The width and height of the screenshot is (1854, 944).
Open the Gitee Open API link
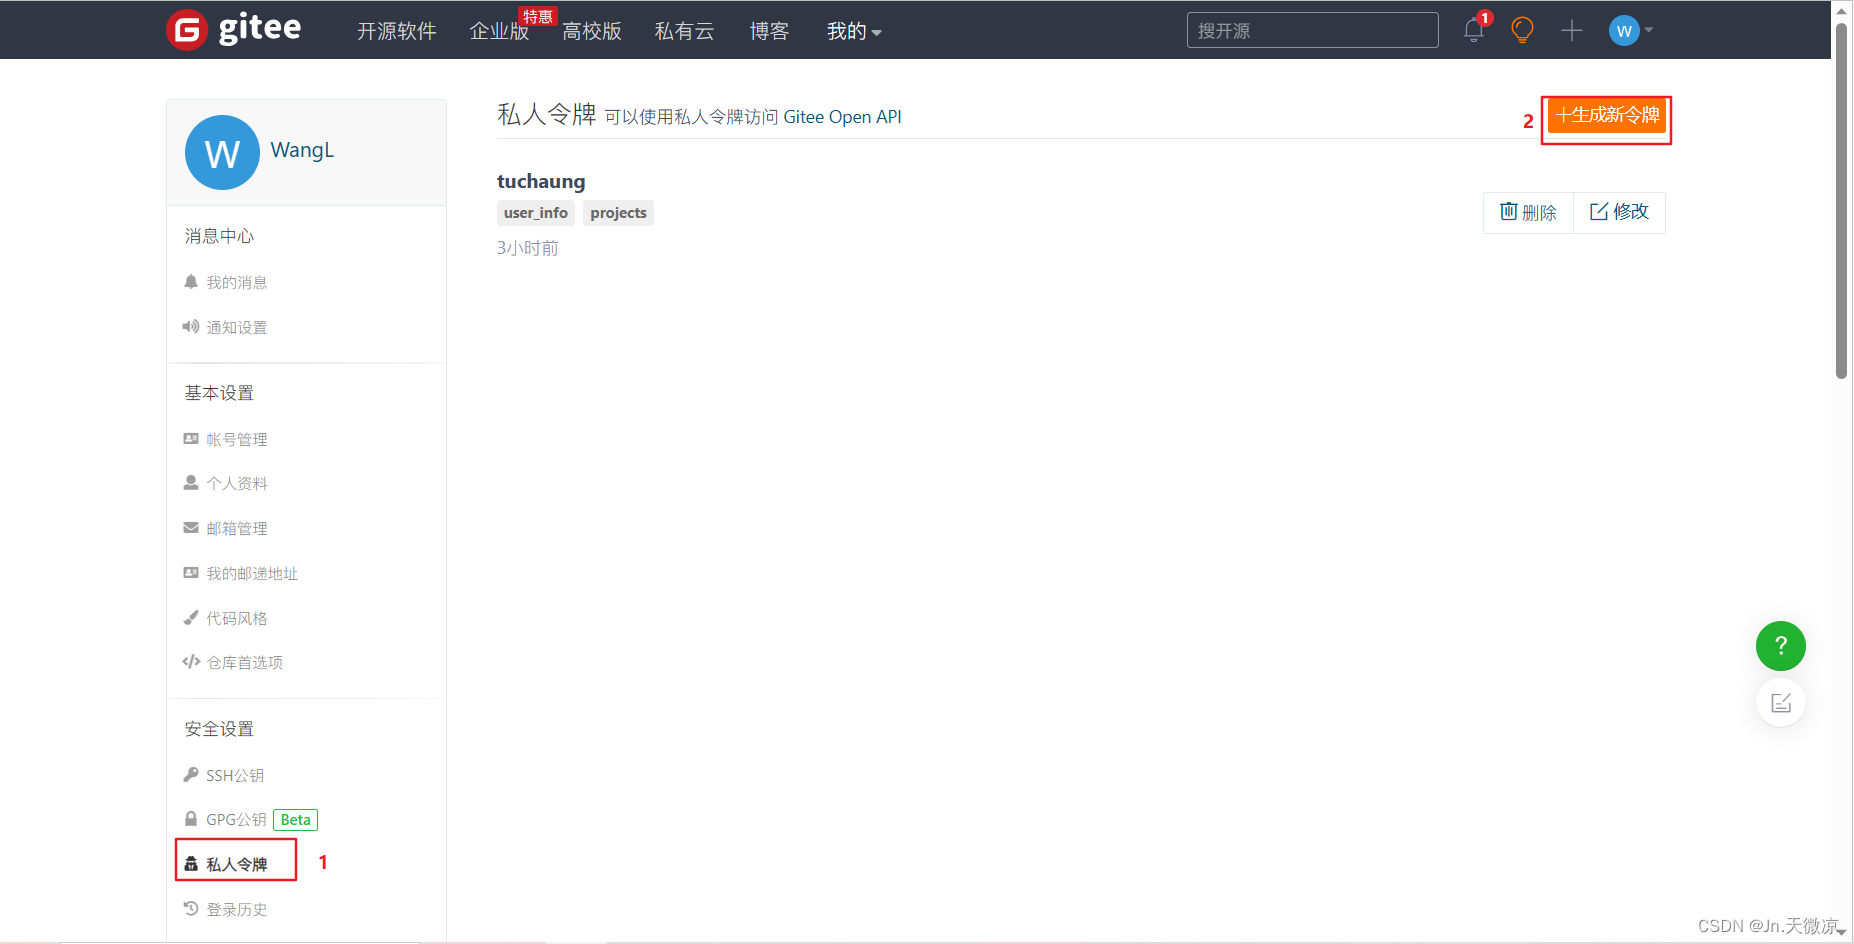click(x=842, y=116)
